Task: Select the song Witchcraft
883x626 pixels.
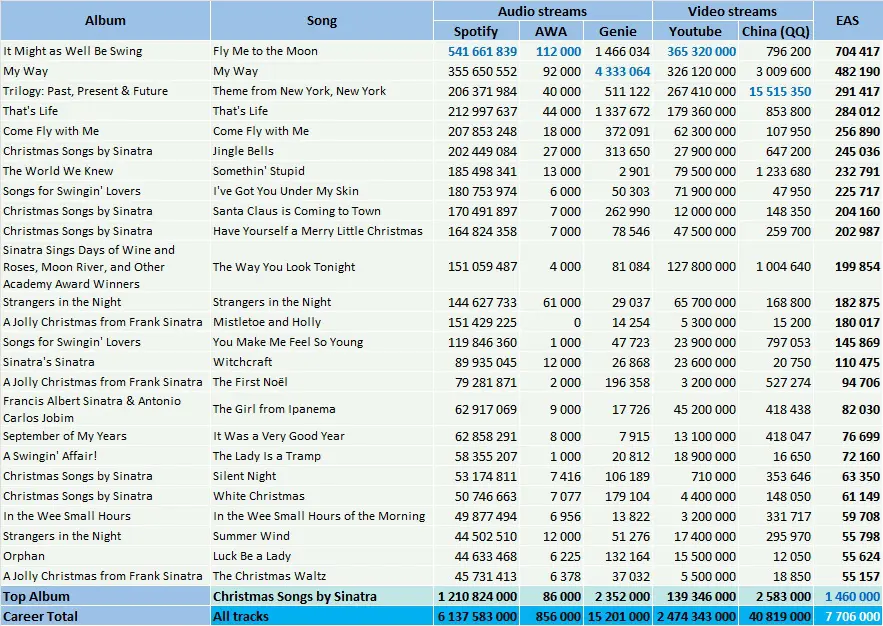Action: pos(242,362)
